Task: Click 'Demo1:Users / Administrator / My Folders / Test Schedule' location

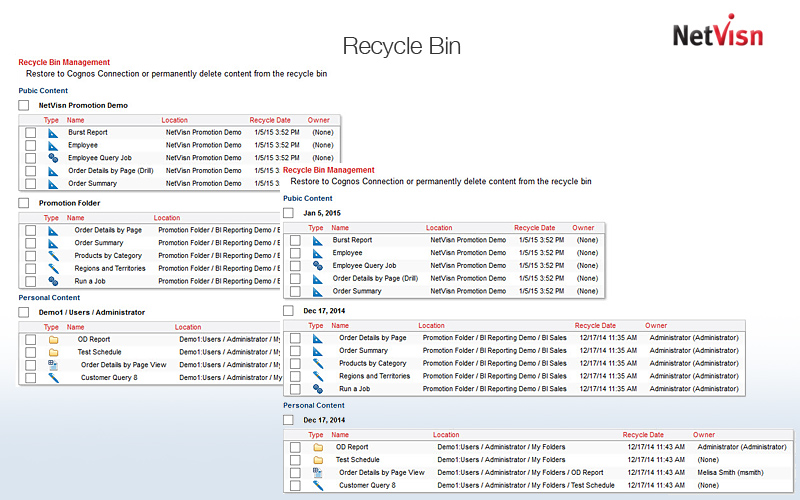Action: click(x=526, y=485)
